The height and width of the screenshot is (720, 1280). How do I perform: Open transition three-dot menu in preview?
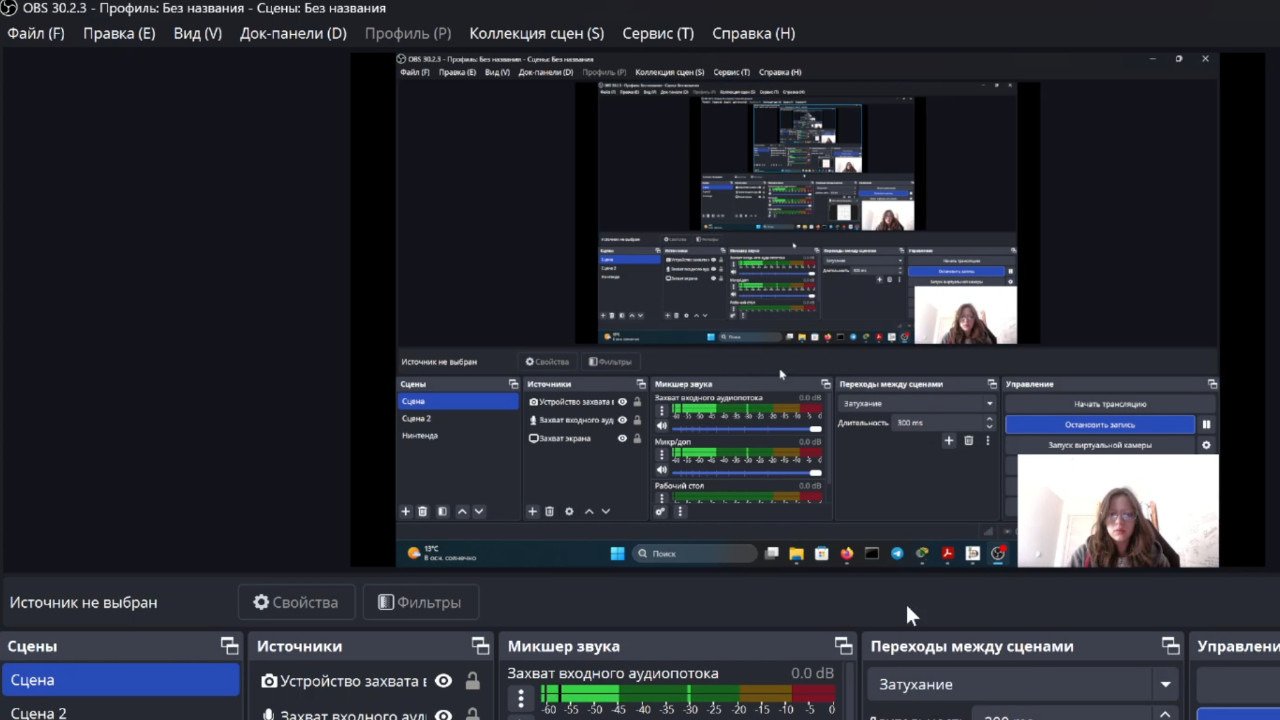[988, 440]
